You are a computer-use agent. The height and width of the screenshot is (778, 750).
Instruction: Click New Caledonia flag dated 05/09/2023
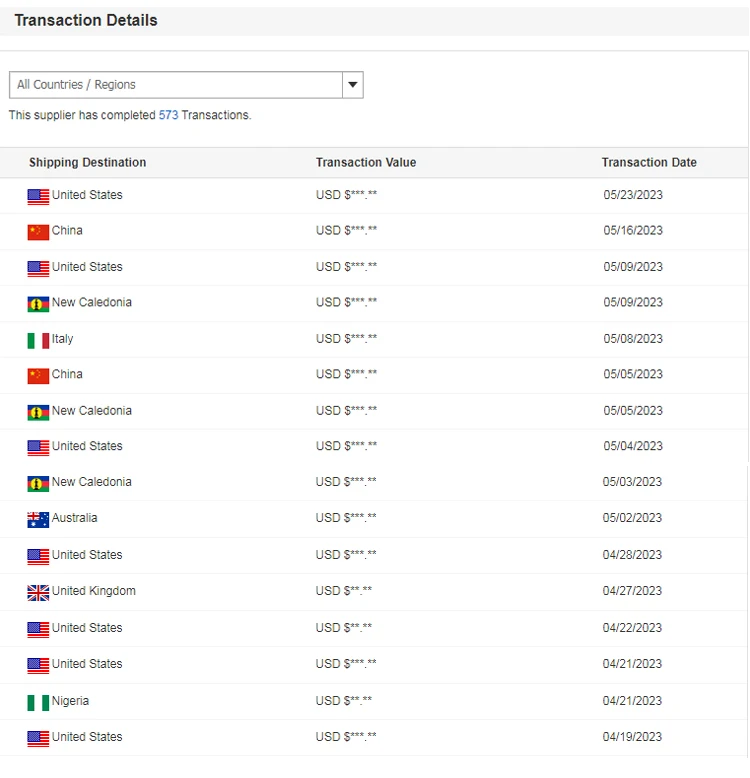[x=38, y=304]
